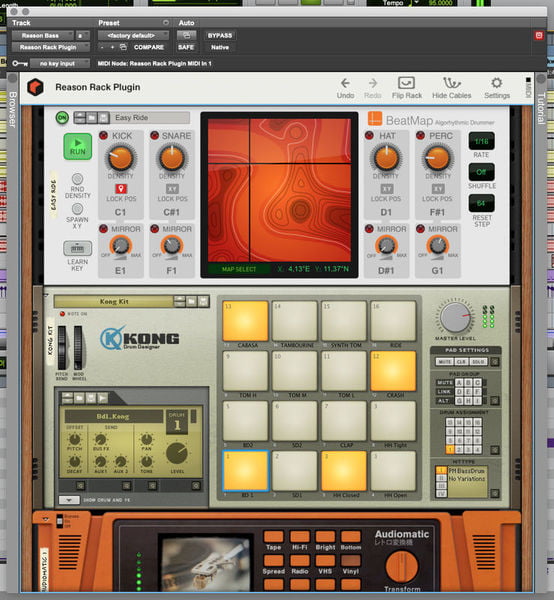Screen dimensions: 554x600
Task: Open the factory default preset dropdown
Action: [x=133, y=36]
